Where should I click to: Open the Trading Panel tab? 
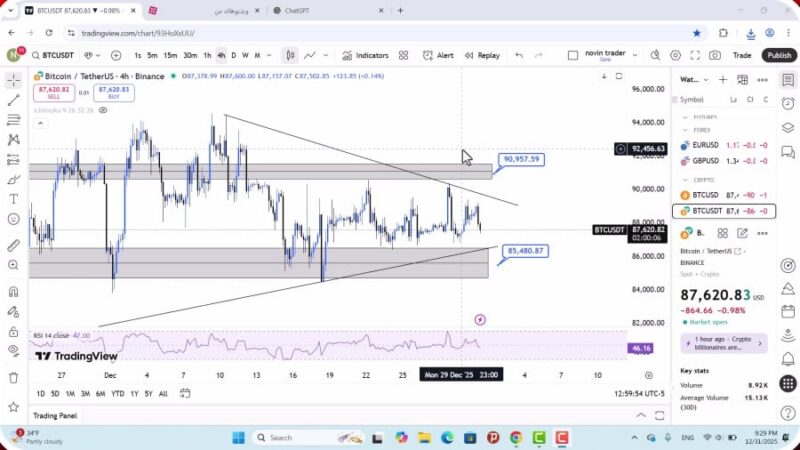tap(55, 415)
